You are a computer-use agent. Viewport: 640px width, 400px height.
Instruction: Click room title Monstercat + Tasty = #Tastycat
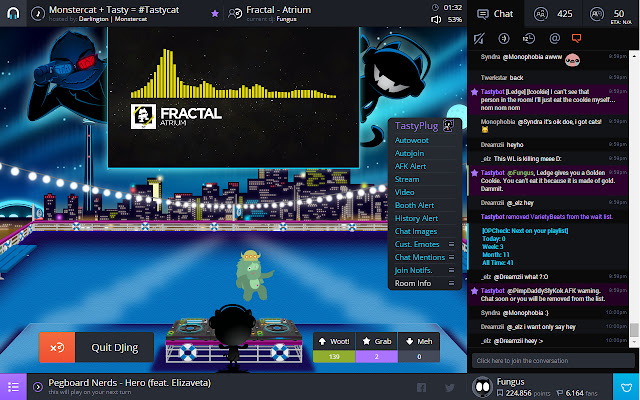114,10
